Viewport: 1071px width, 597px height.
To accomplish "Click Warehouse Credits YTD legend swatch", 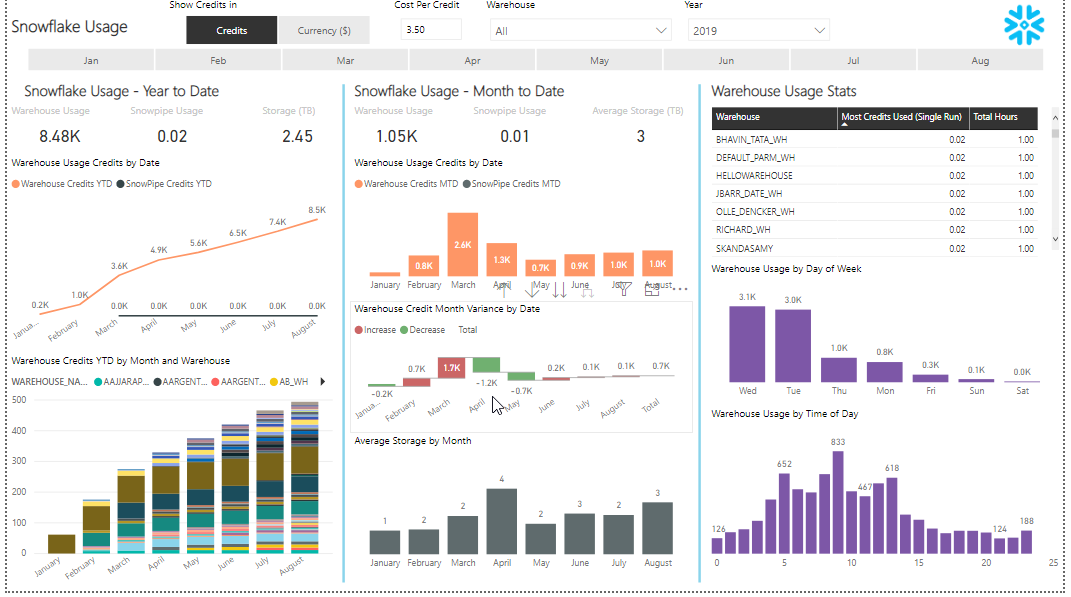I will [16, 184].
